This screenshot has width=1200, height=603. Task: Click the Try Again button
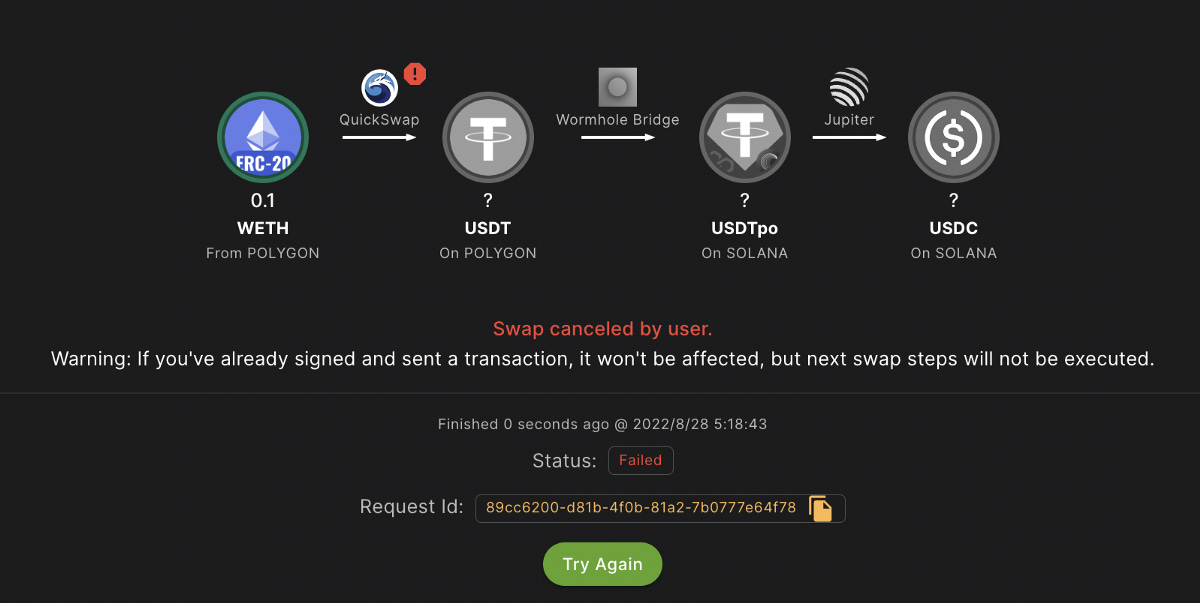pyautogui.click(x=602, y=563)
